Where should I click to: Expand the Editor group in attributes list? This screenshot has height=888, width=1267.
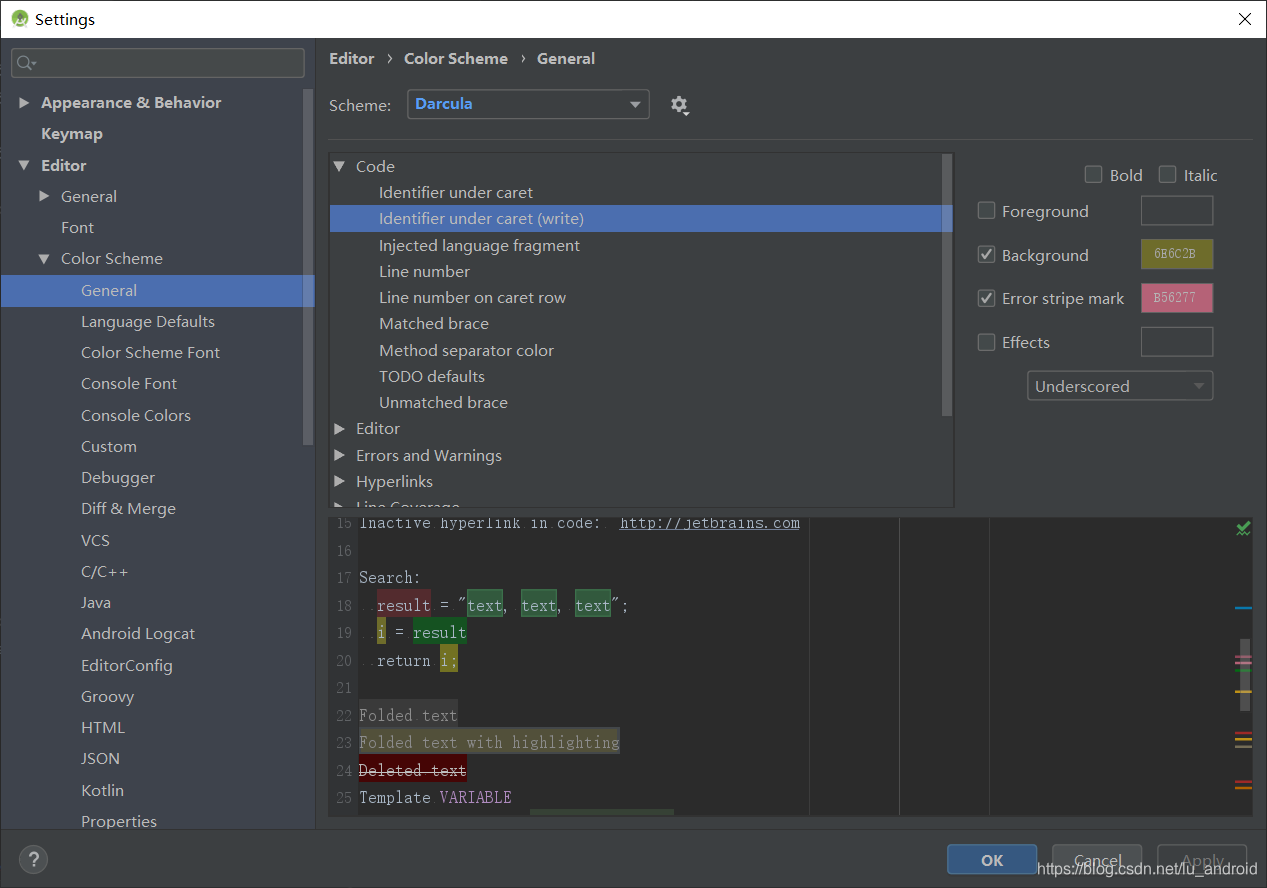pyautogui.click(x=340, y=429)
